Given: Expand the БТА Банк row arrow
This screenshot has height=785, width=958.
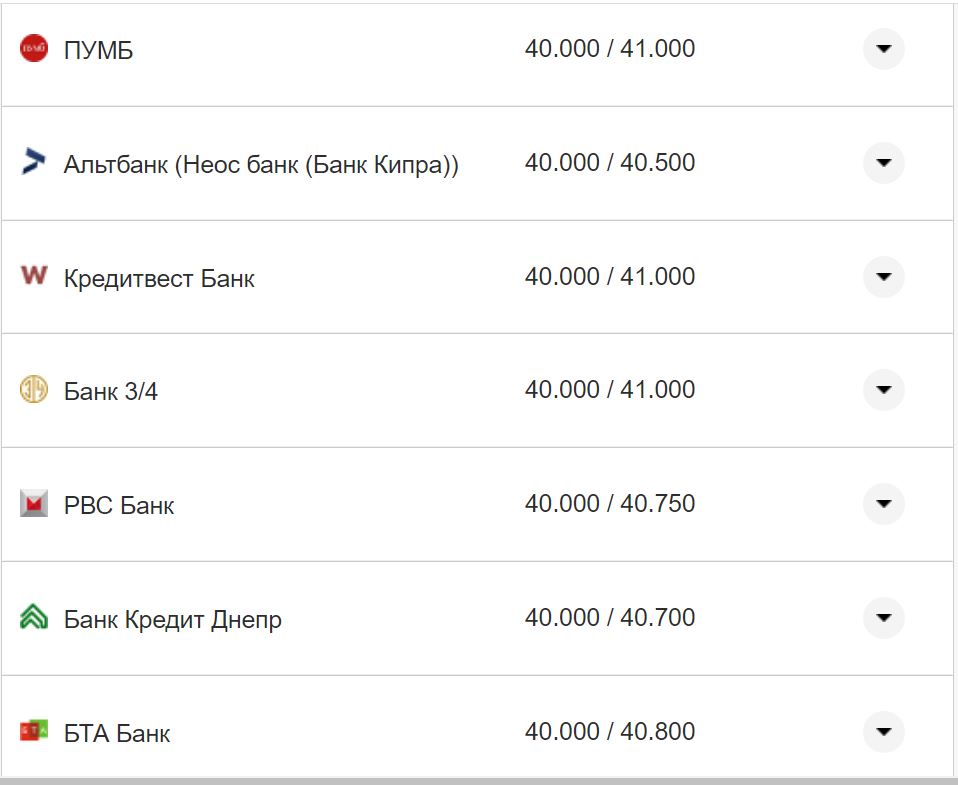Looking at the screenshot, I should coord(883,732).
